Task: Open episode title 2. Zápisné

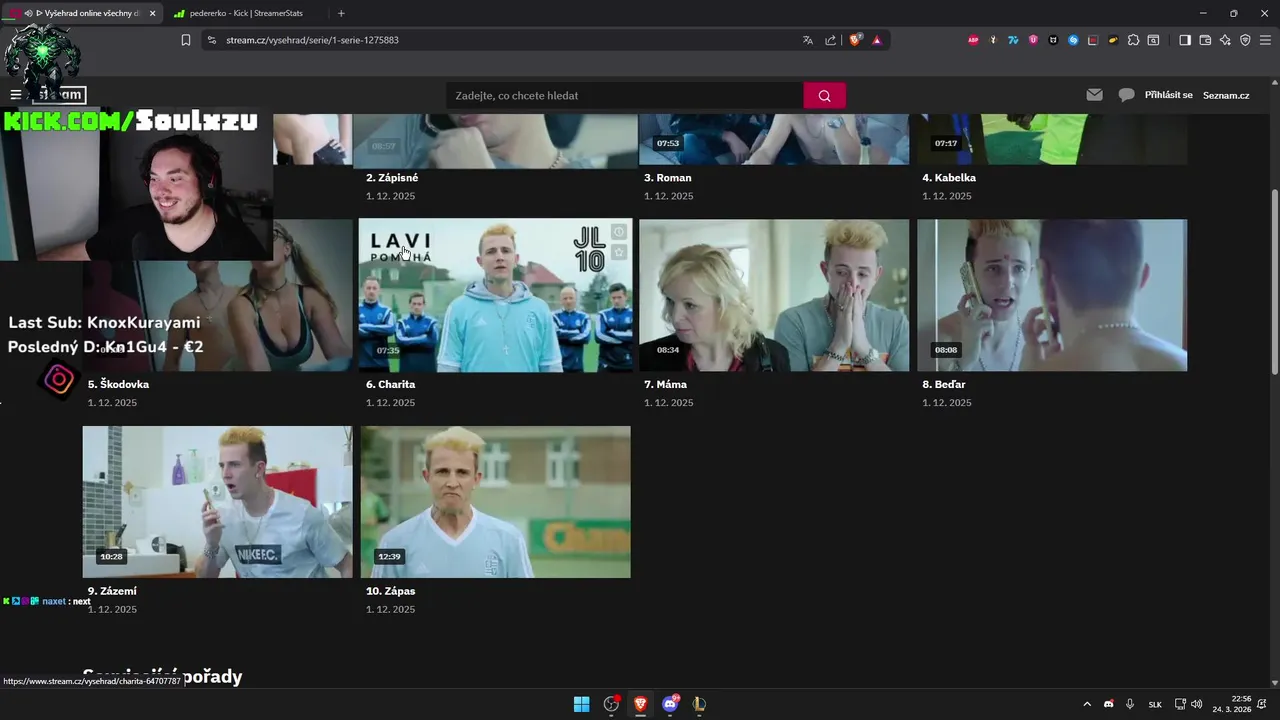Action: pos(392,178)
